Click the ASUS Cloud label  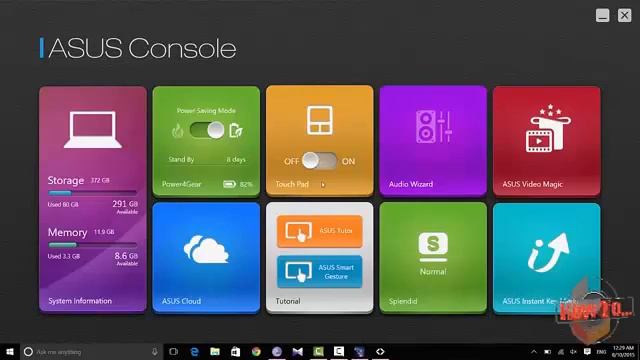click(181, 301)
